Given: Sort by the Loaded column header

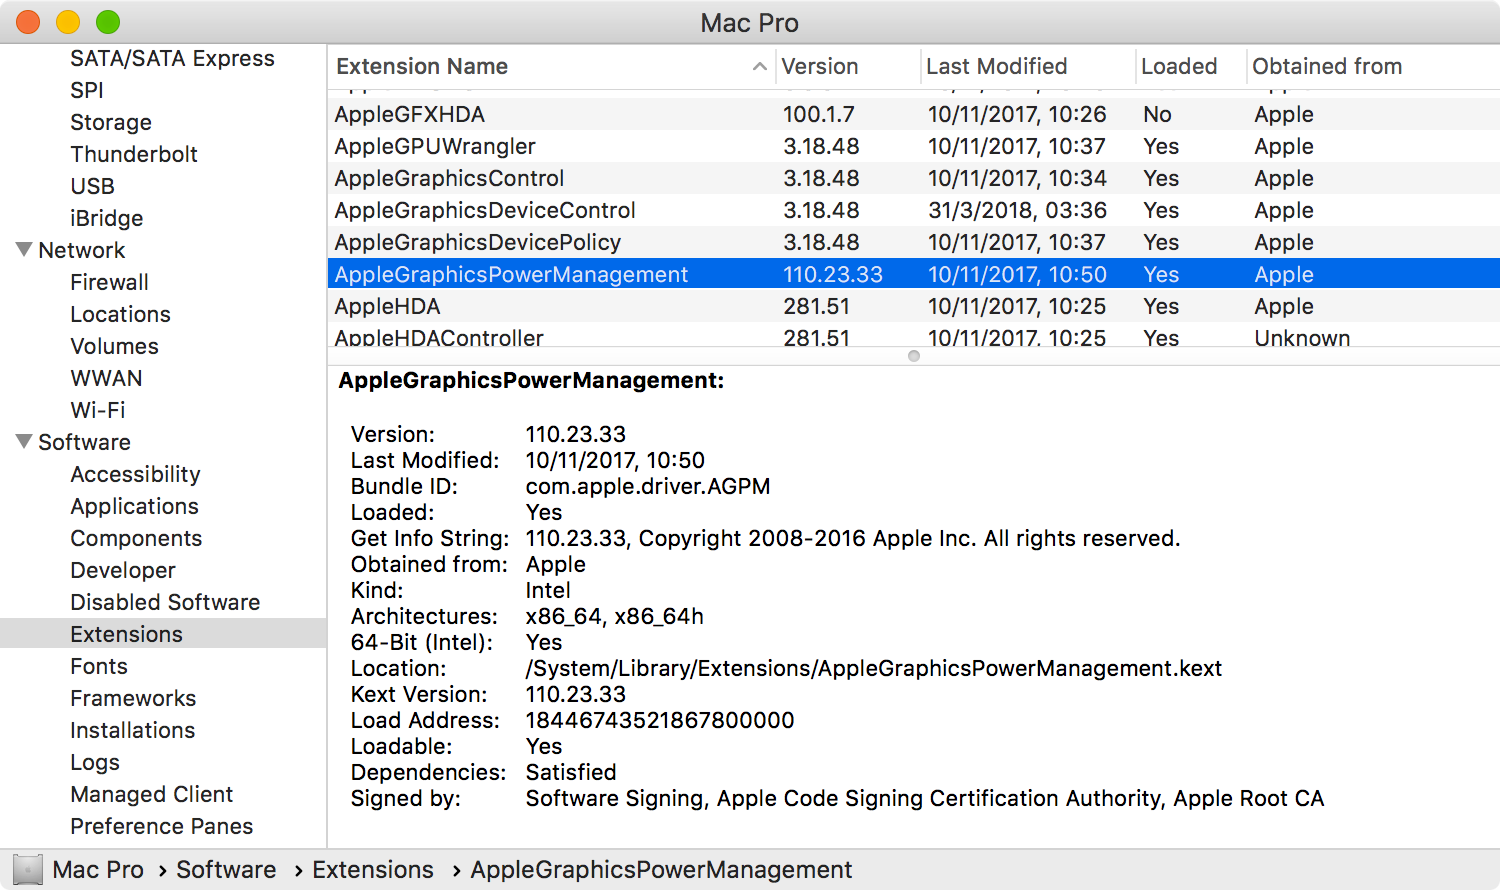Looking at the screenshot, I should 1179,66.
